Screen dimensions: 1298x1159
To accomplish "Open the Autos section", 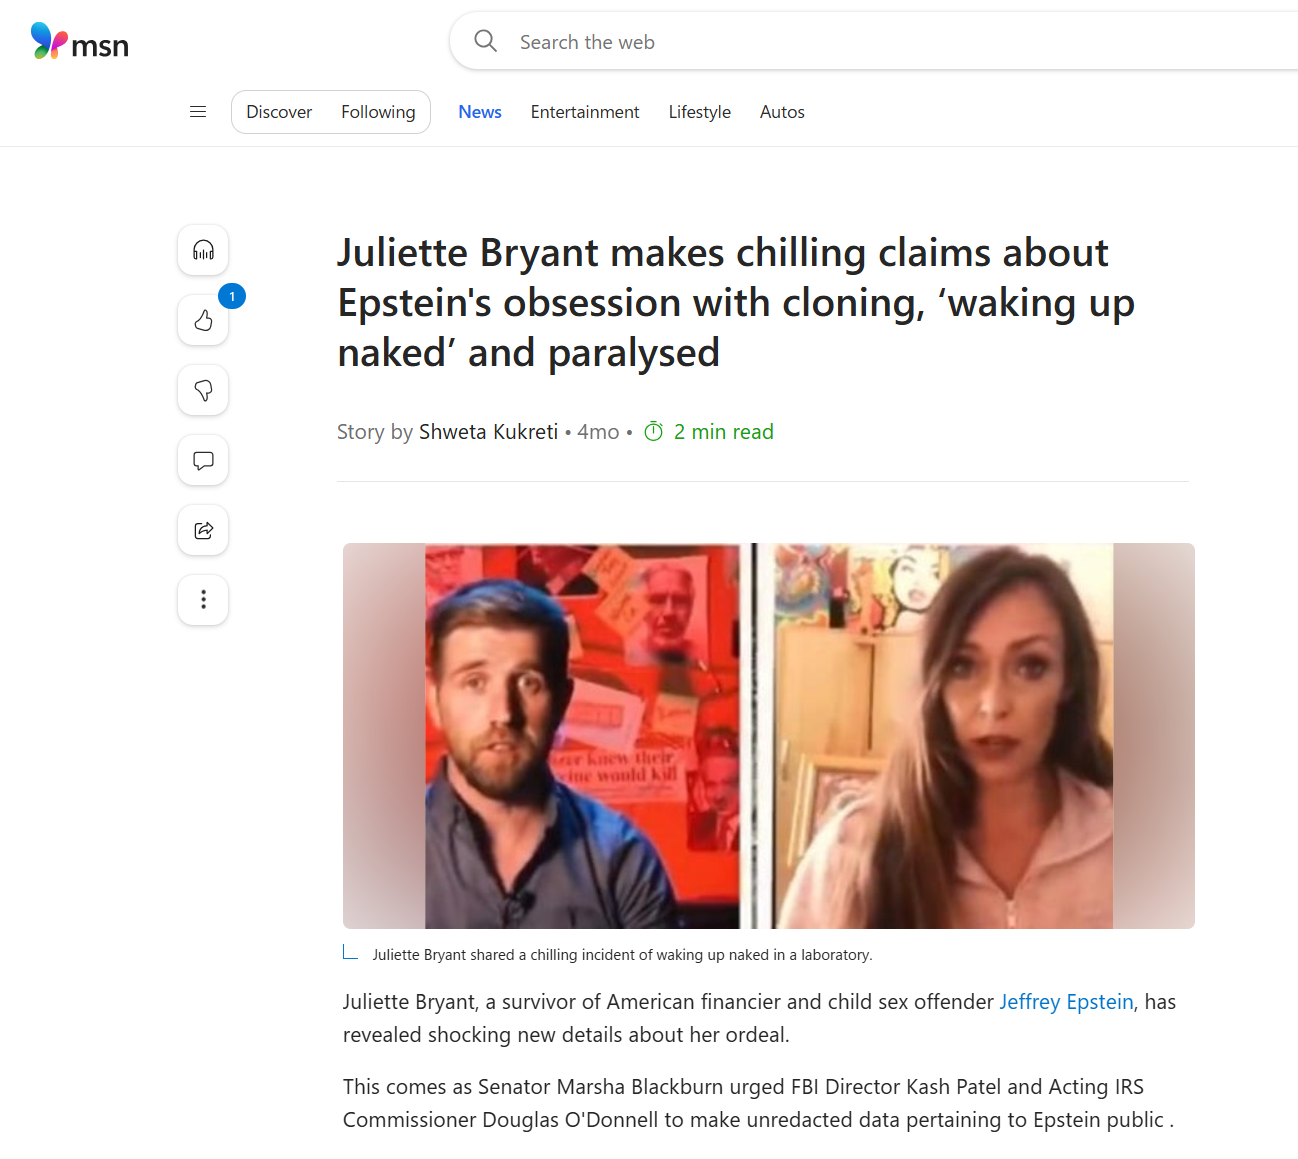I will [x=782, y=112].
